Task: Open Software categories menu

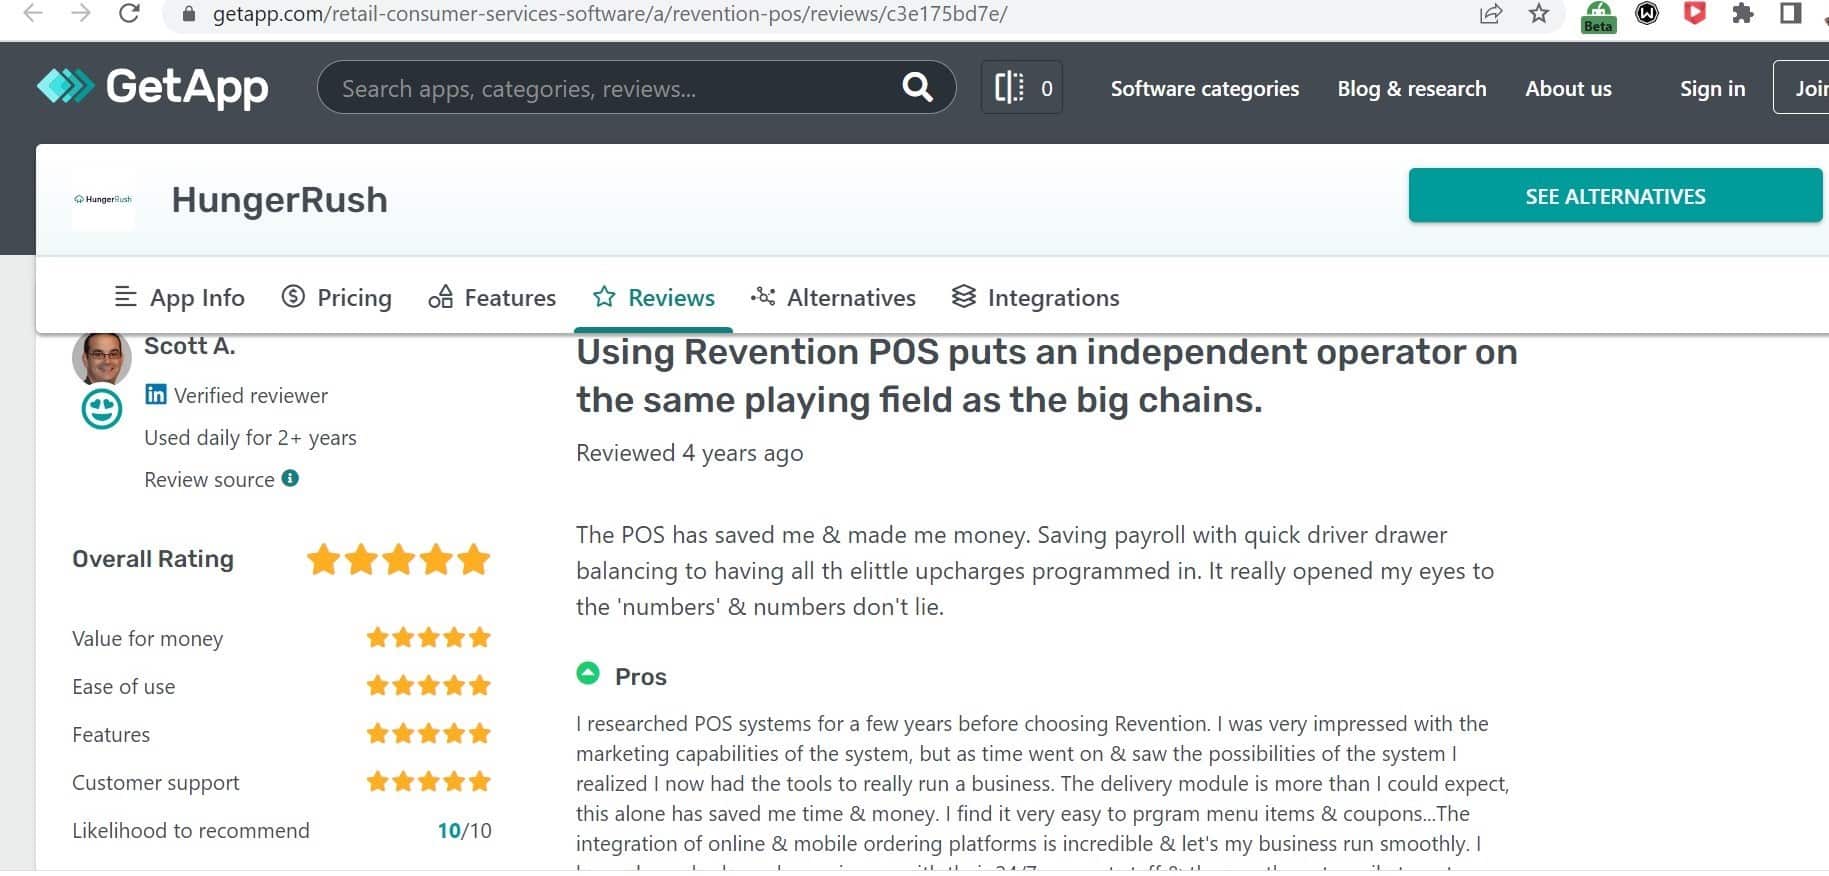Action: point(1205,88)
